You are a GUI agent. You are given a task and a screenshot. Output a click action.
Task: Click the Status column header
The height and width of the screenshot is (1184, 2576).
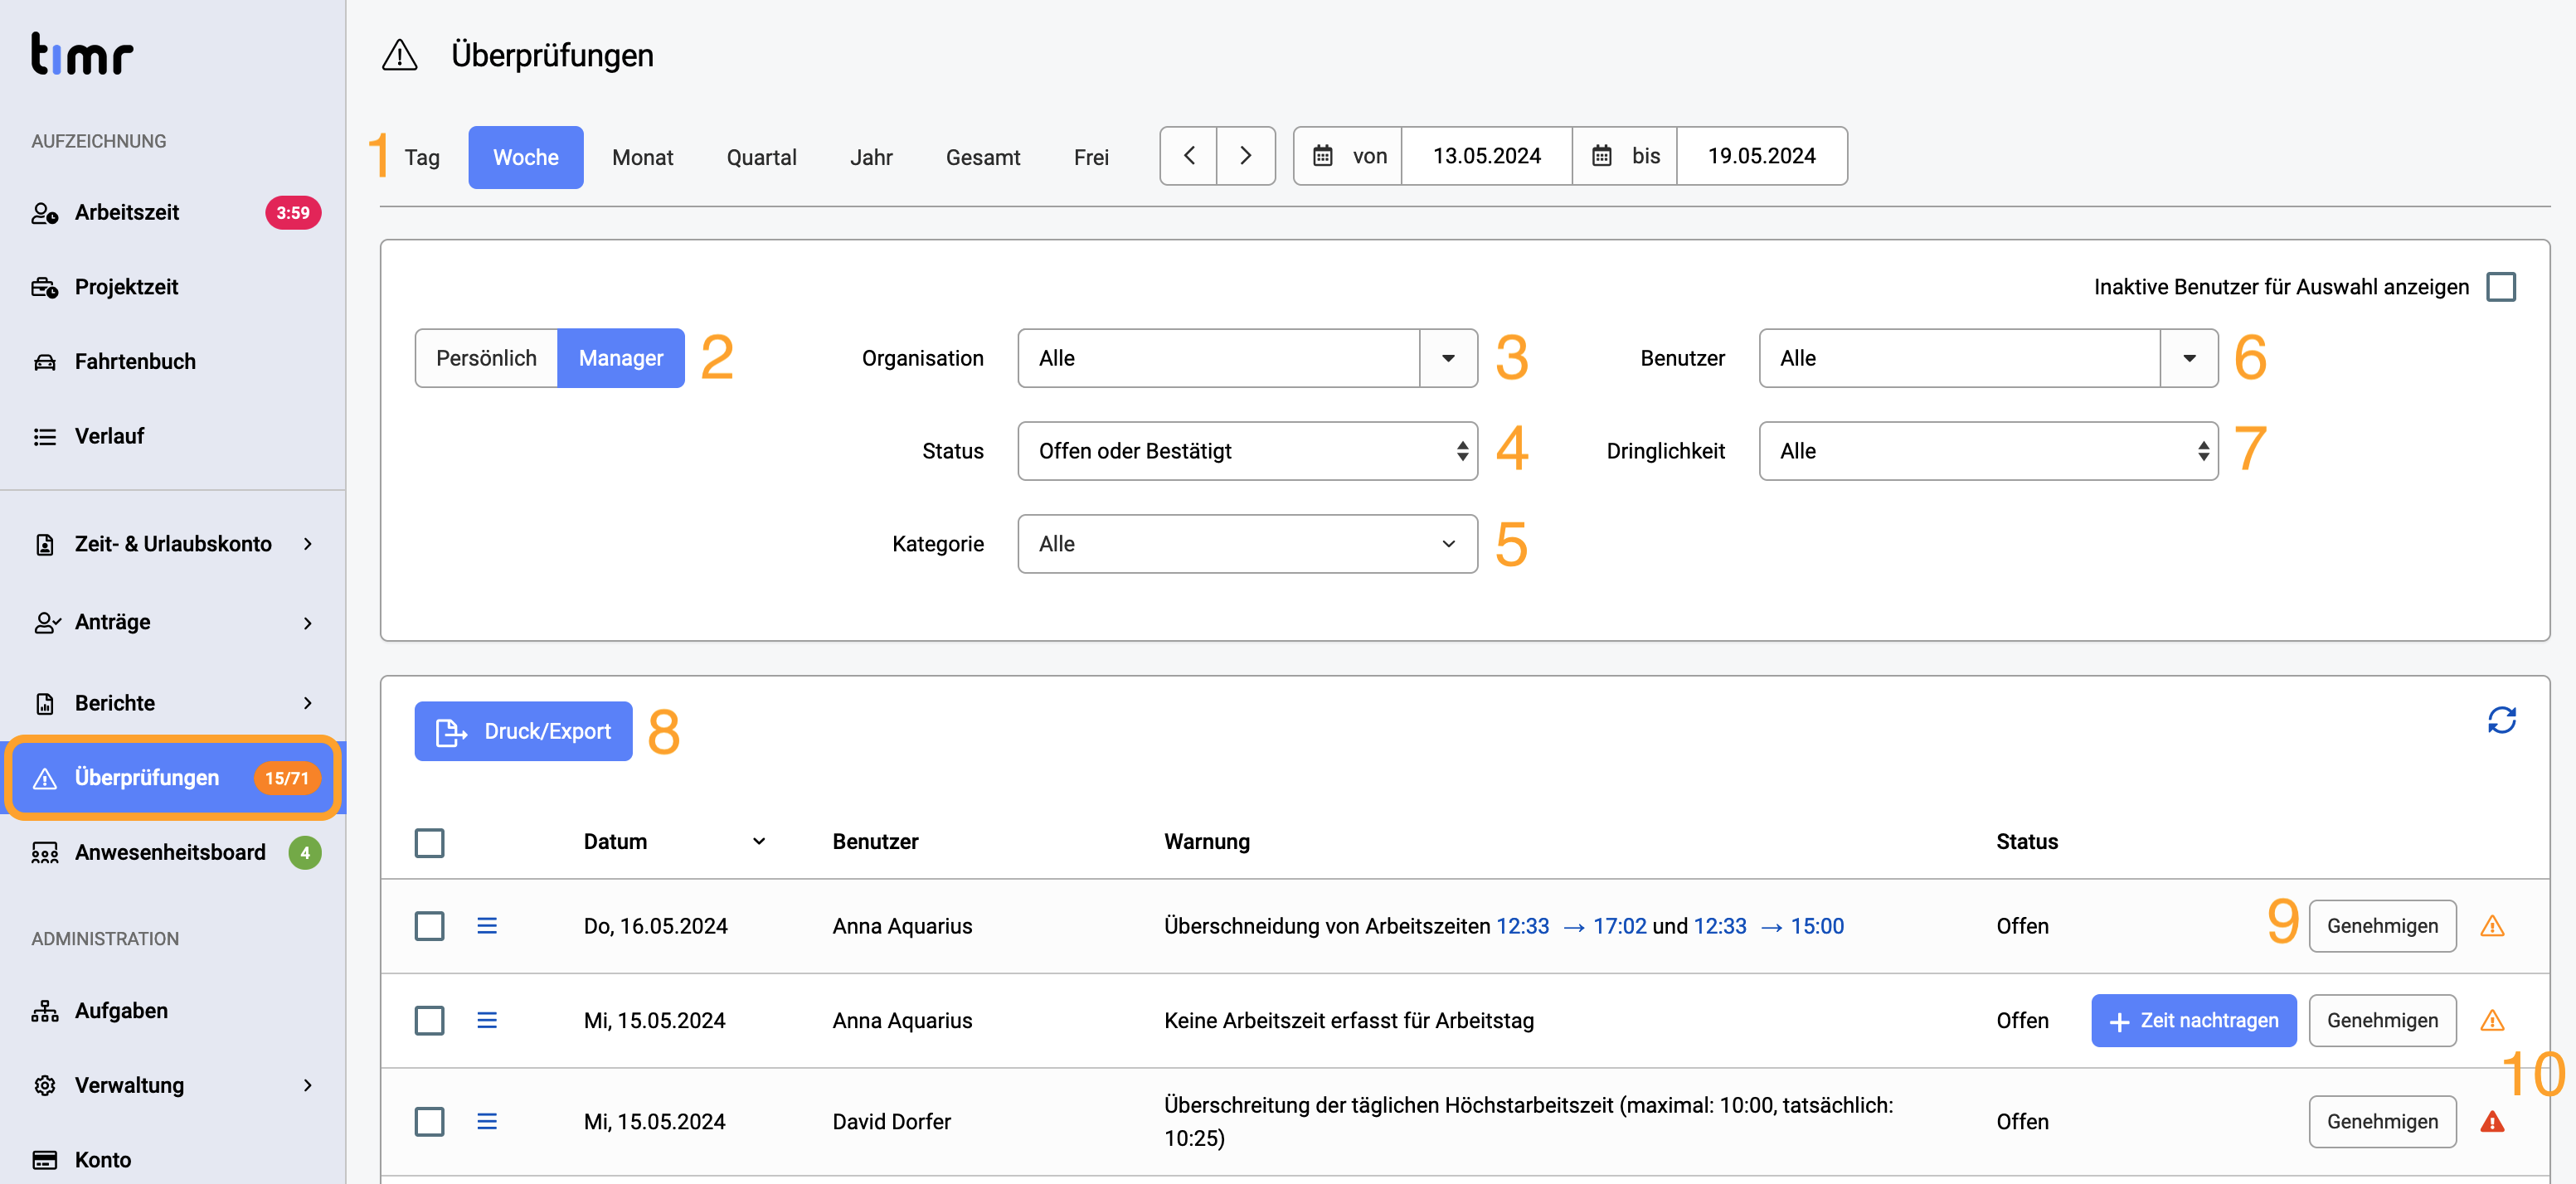[2027, 842]
